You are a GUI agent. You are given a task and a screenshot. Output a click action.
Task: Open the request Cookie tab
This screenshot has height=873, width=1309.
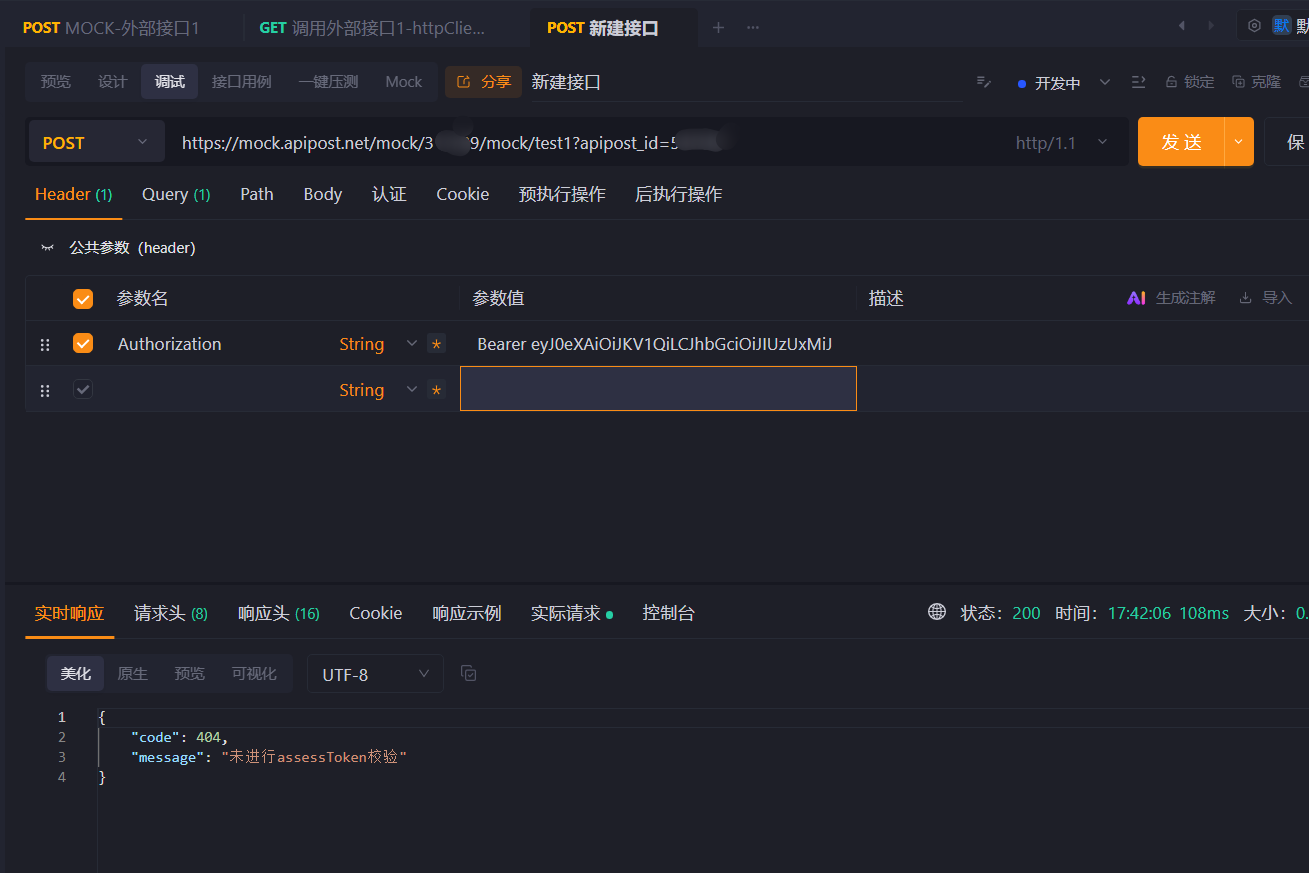pyautogui.click(x=463, y=195)
